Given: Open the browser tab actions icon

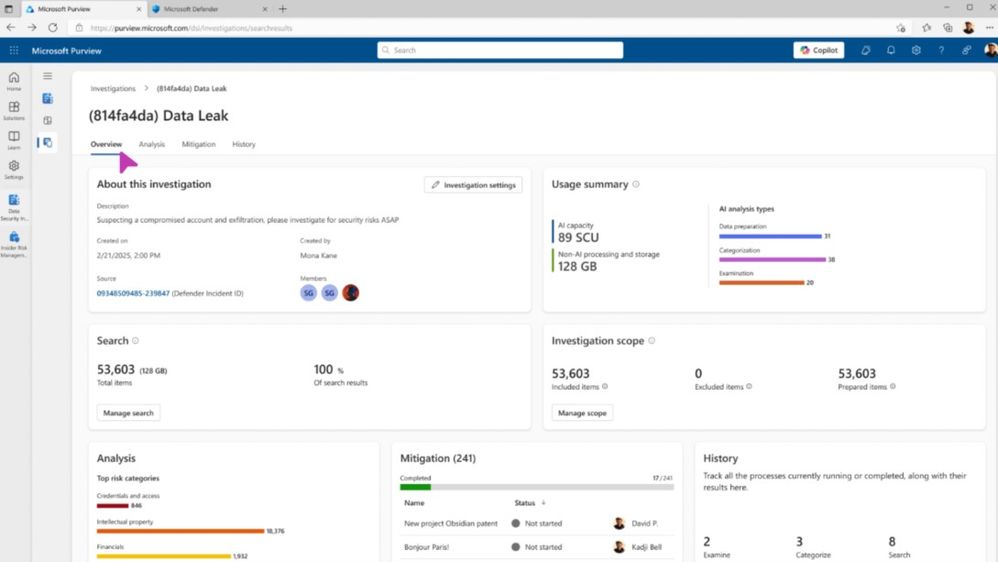Looking at the screenshot, I should tap(9, 9).
